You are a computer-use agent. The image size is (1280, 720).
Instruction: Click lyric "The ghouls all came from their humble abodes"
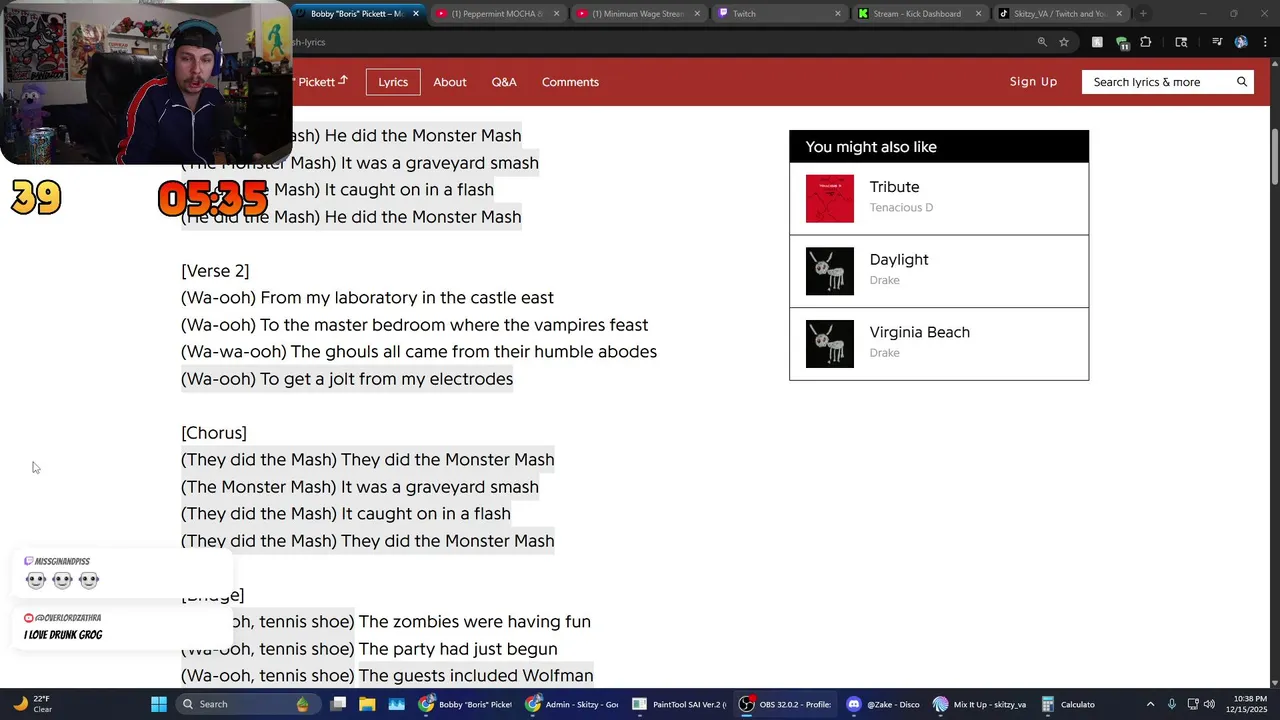click(474, 352)
